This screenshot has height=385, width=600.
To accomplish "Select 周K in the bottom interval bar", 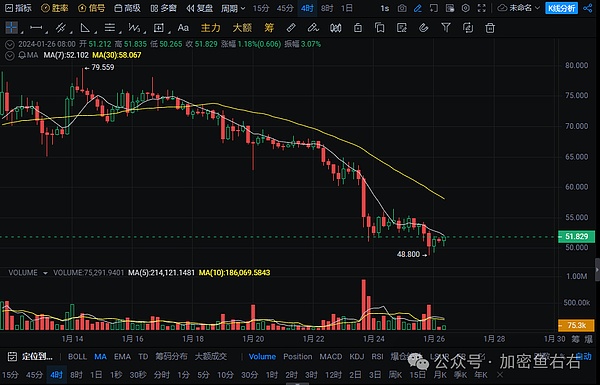I will (395, 375).
